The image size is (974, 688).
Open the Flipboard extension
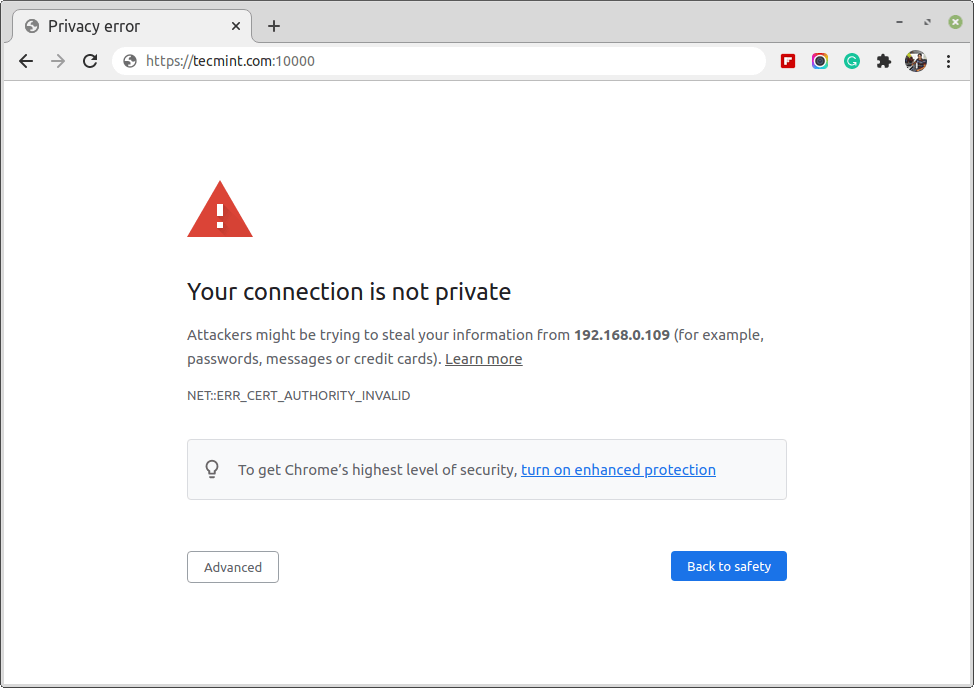tap(788, 61)
